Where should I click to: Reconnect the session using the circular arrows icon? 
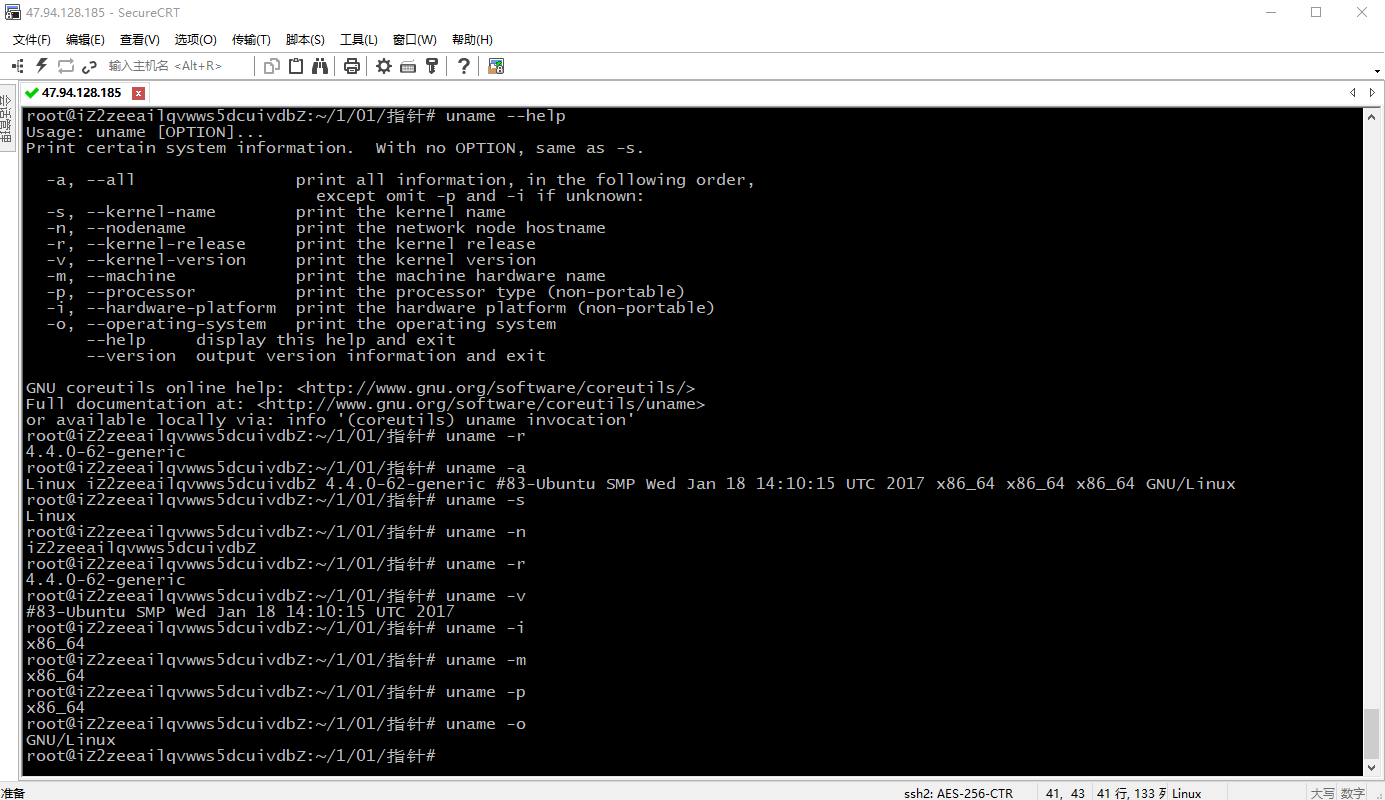pyautogui.click(x=65, y=66)
